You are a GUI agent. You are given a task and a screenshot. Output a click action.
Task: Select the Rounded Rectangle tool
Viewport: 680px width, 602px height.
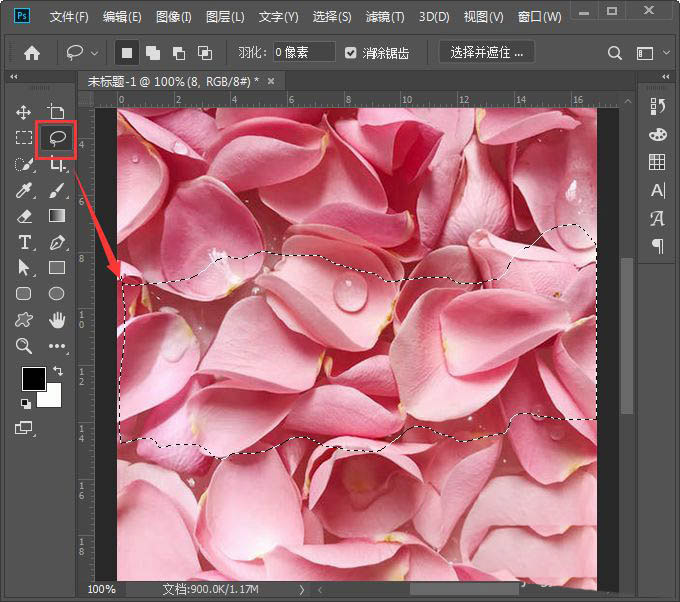[x=23, y=294]
